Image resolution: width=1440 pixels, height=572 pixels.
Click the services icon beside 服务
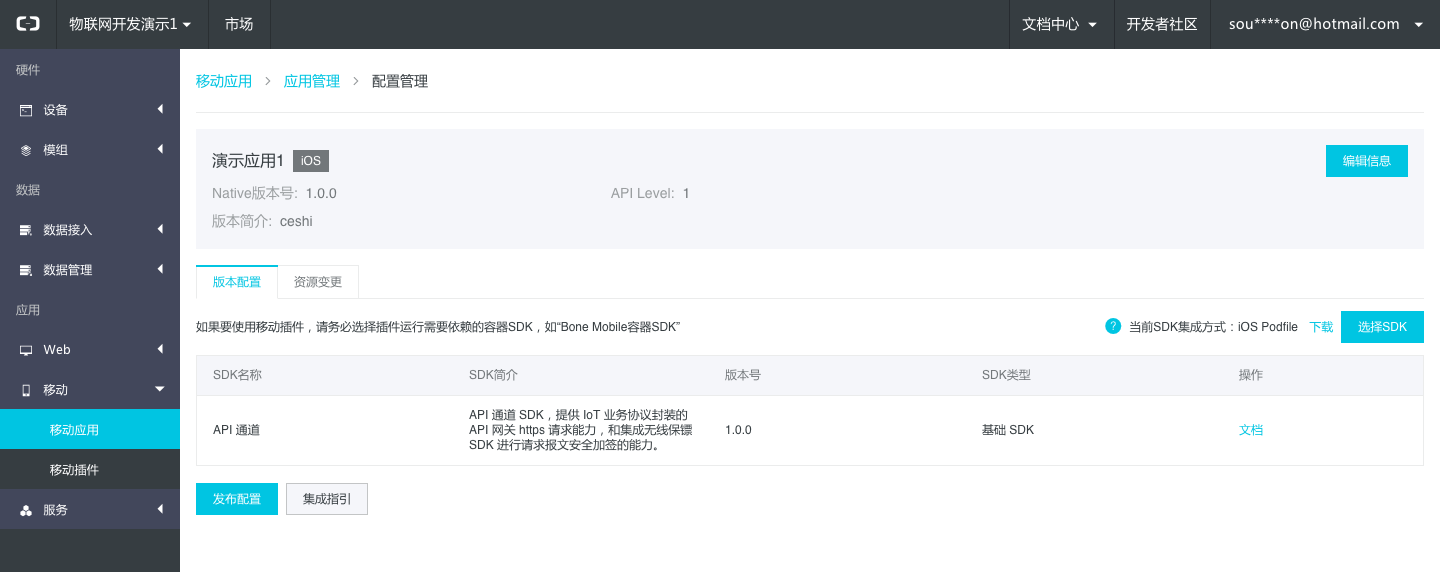(26, 510)
